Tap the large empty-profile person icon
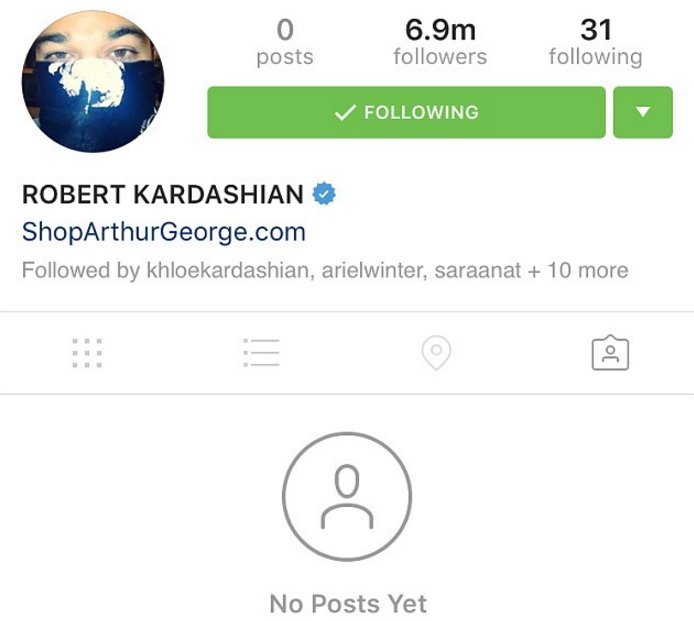 point(347,497)
